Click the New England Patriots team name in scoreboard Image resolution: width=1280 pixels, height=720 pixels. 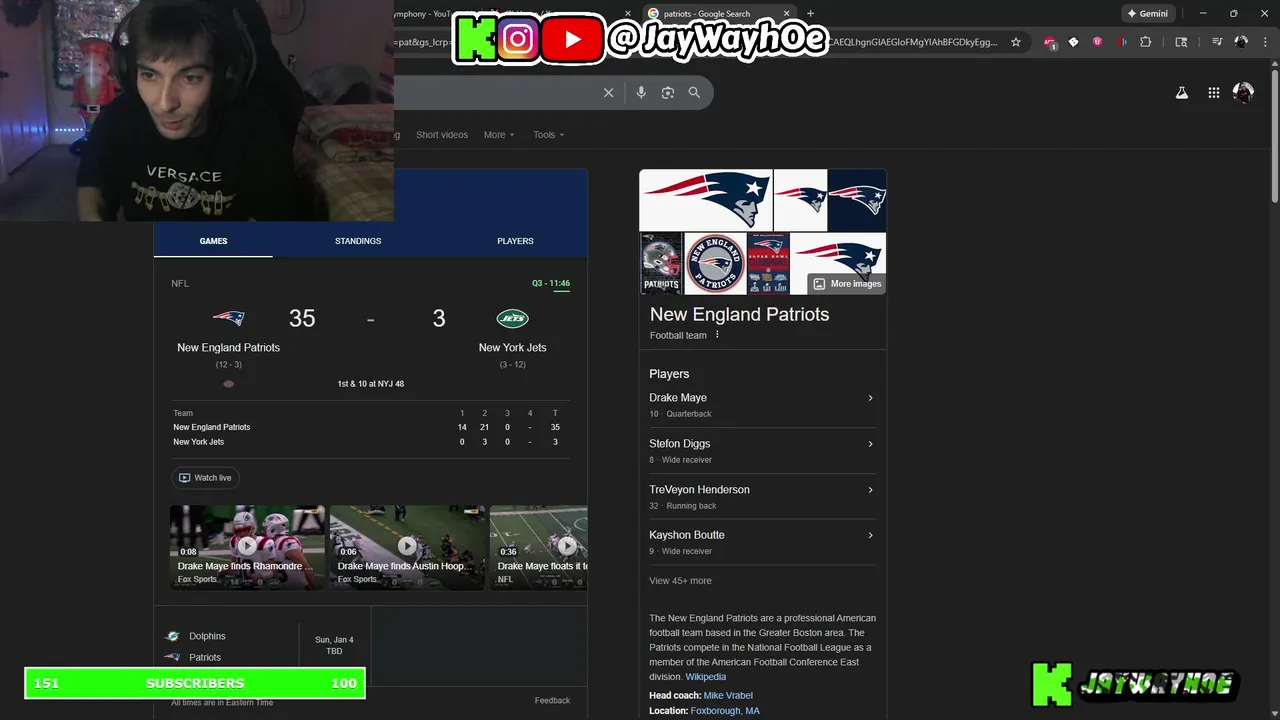[x=229, y=348]
